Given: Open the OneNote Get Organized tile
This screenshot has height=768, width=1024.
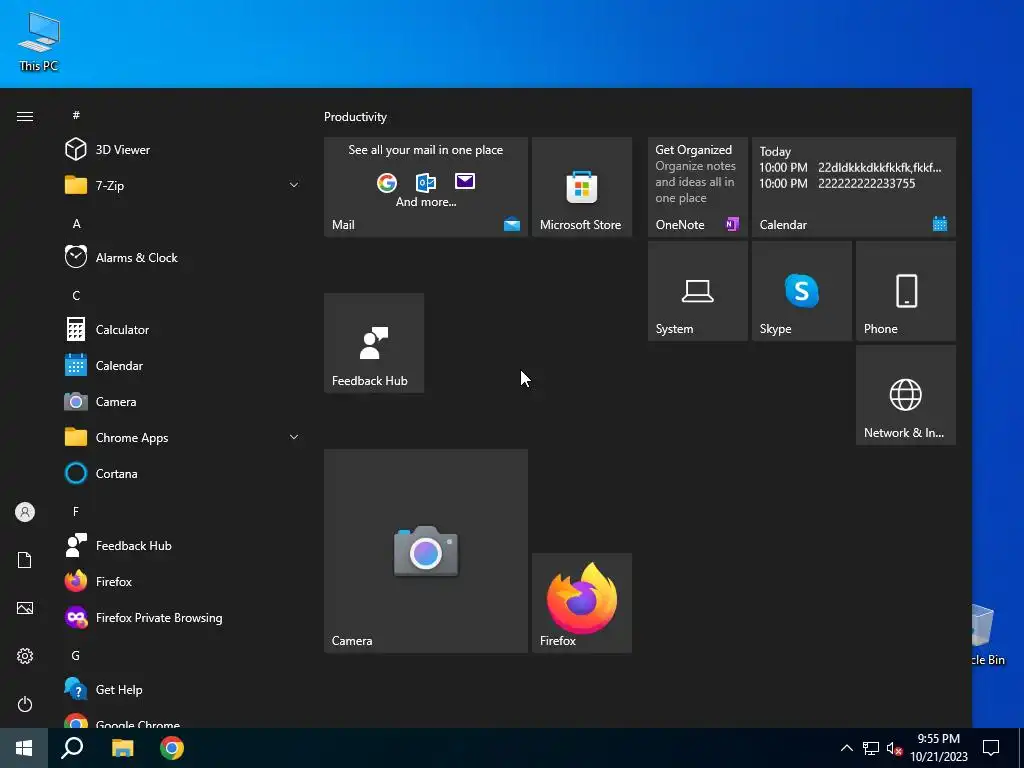Looking at the screenshot, I should 697,187.
